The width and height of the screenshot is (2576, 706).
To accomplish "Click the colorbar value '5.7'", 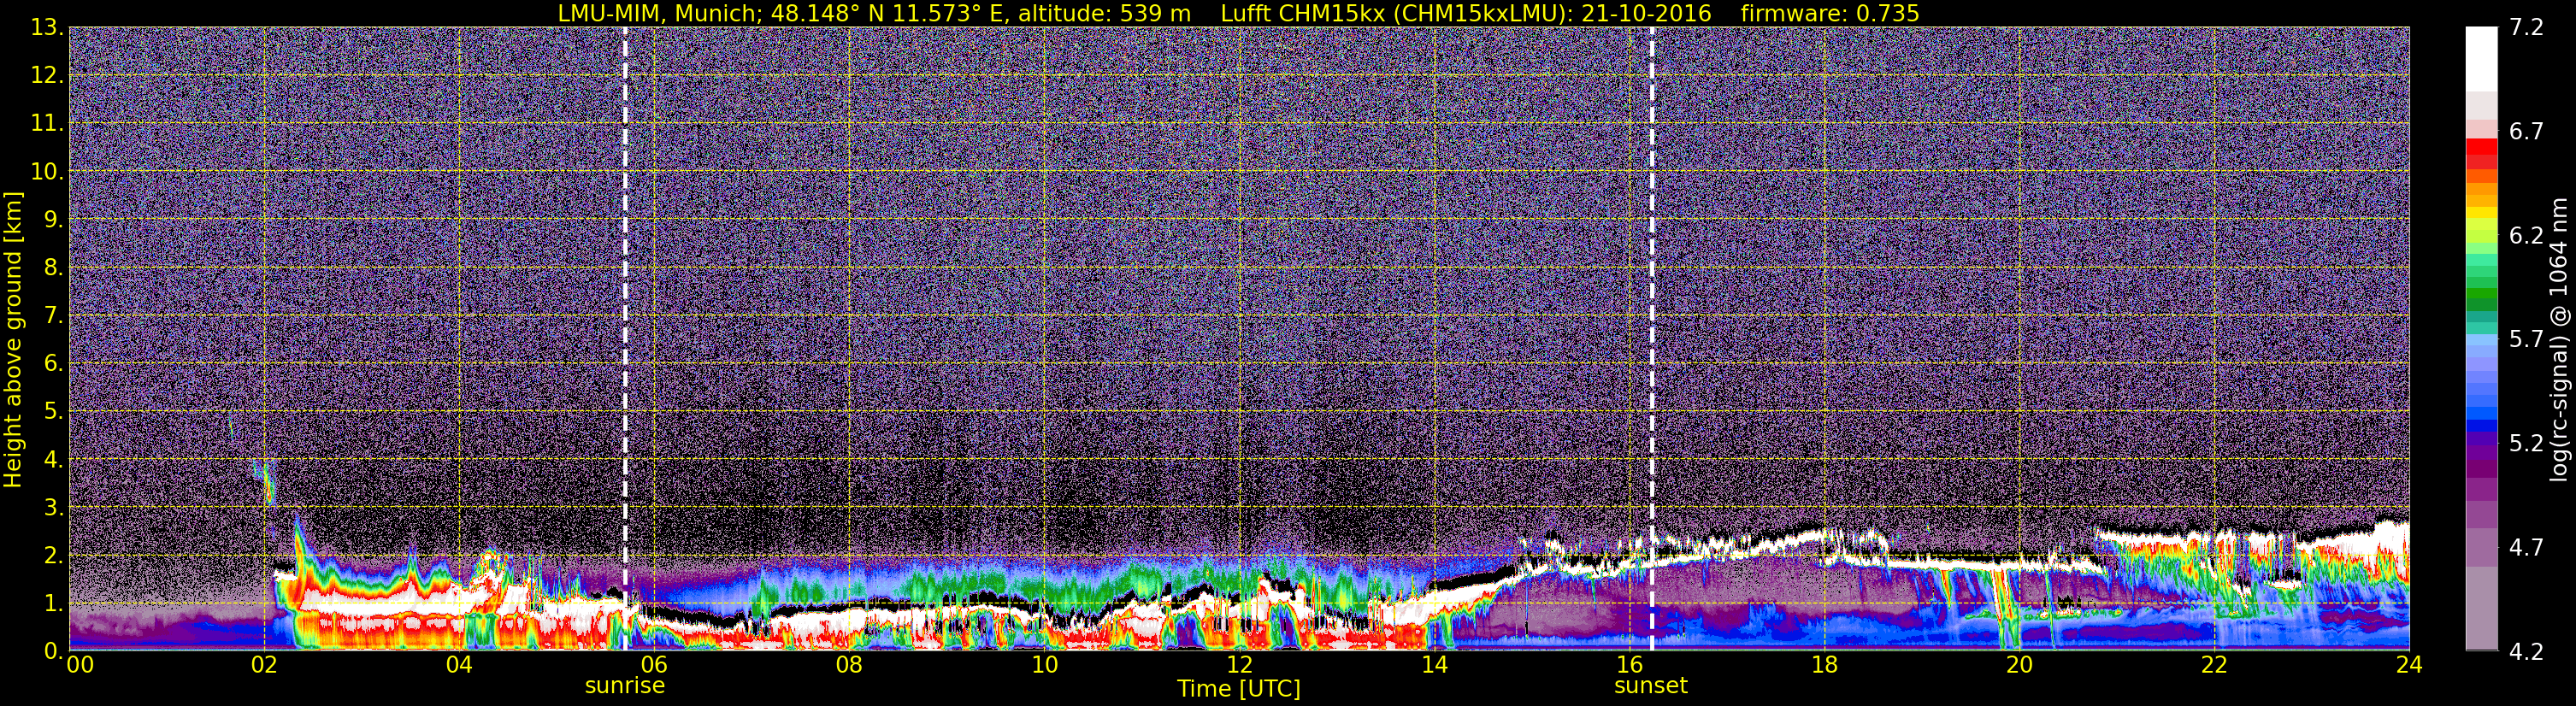I will tap(2526, 339).
